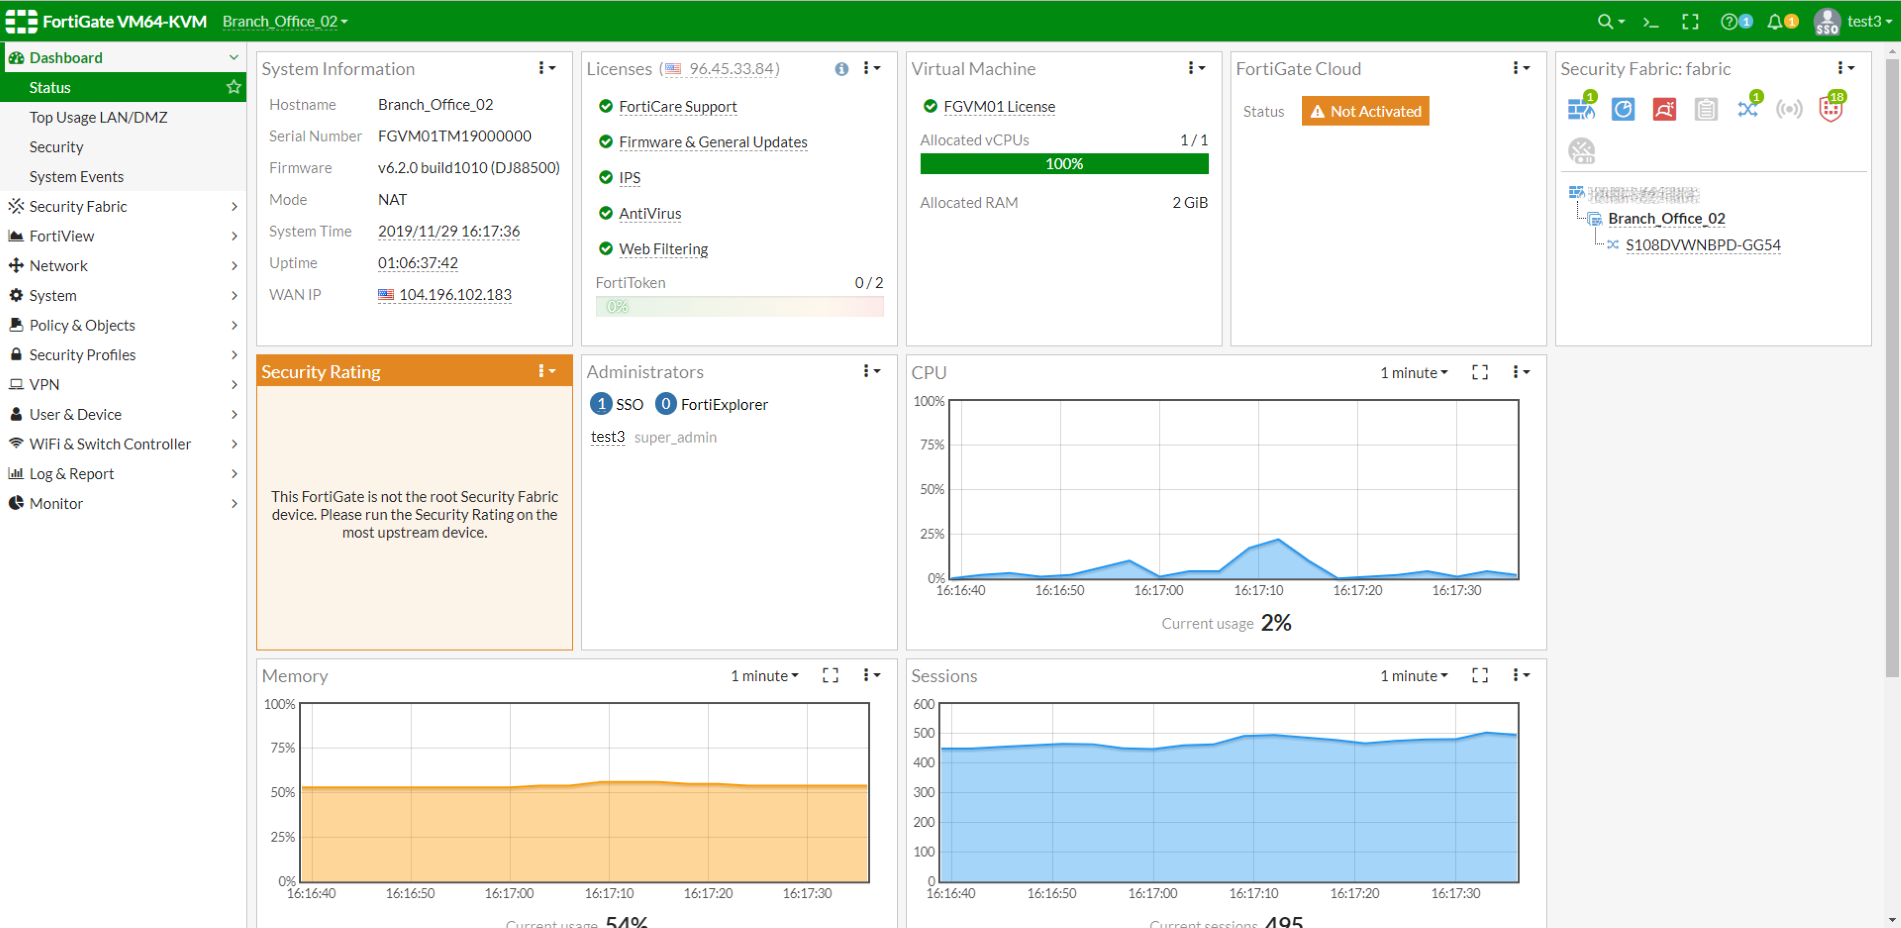Expand the CPU widget to full screen
The width and height of the screenshot is (1901, 928).
[1480, 372]
